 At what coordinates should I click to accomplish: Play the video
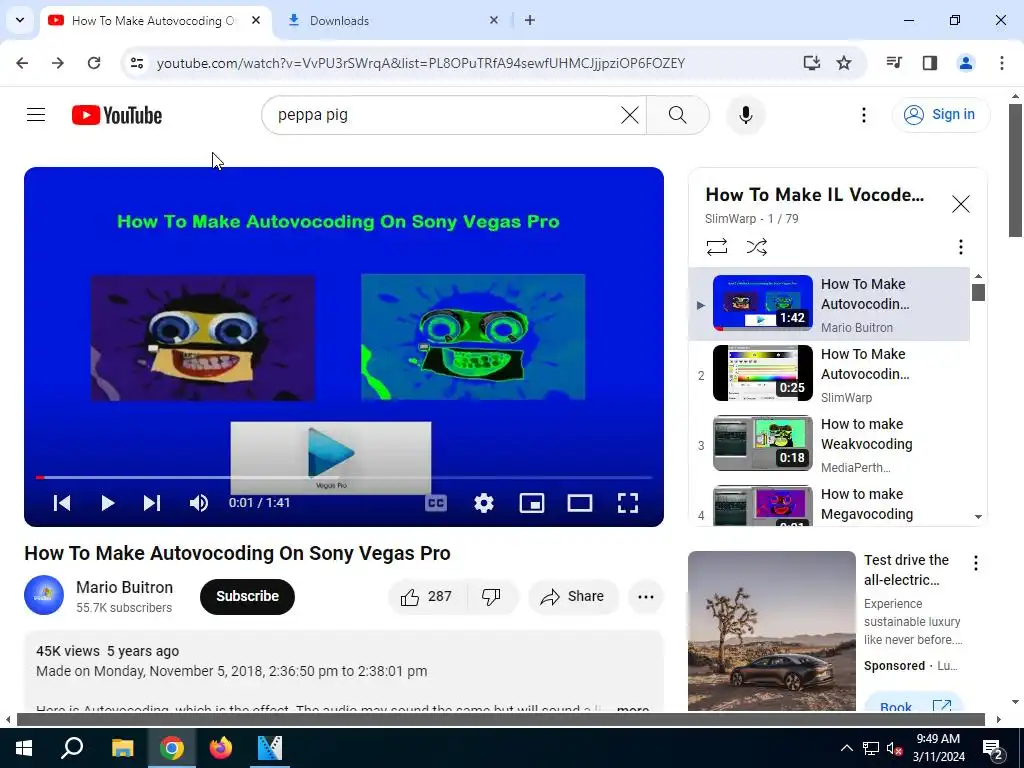tap(108, 503)
